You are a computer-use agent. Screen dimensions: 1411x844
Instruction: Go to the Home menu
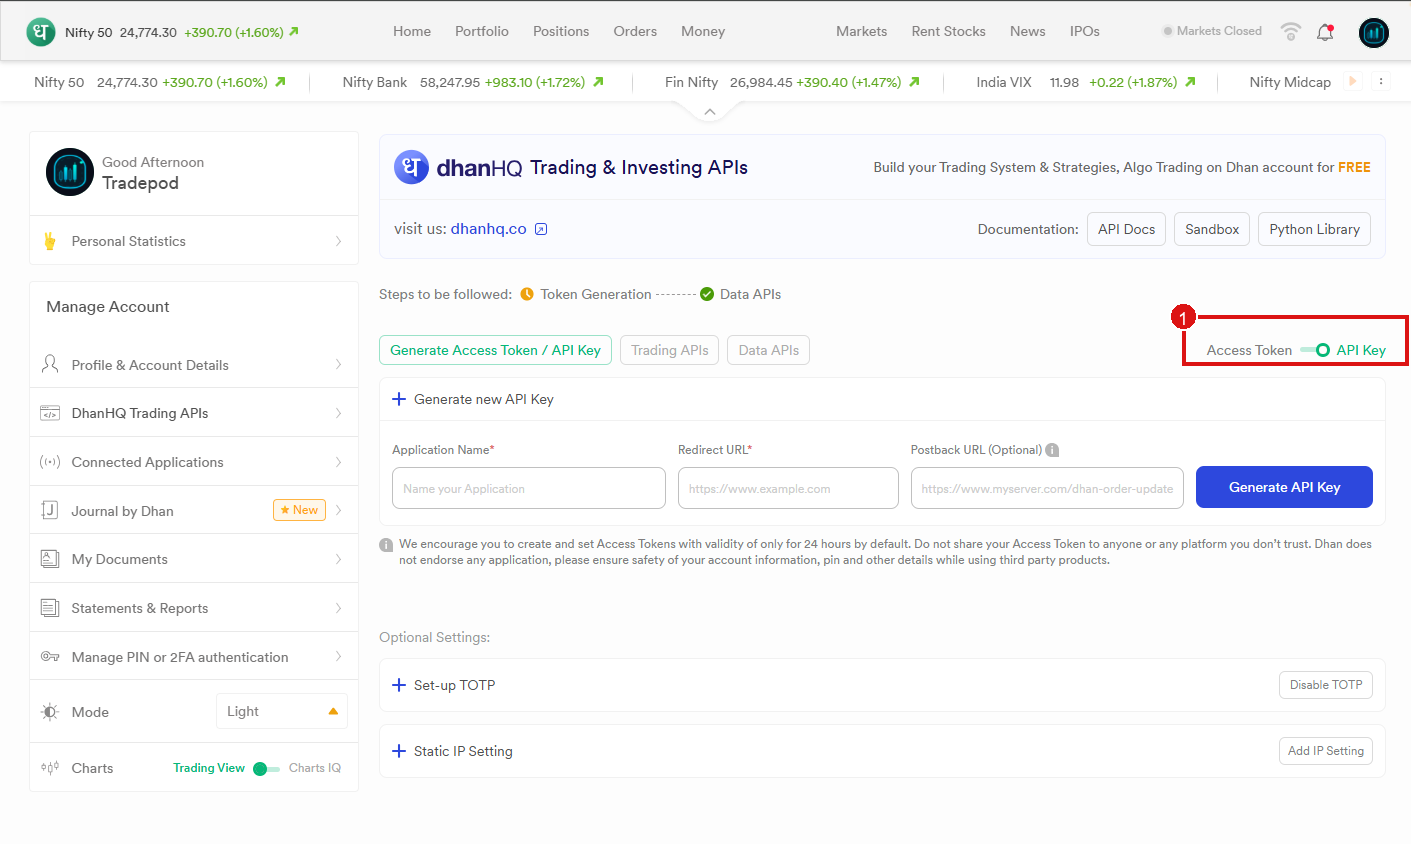point(412,32)
